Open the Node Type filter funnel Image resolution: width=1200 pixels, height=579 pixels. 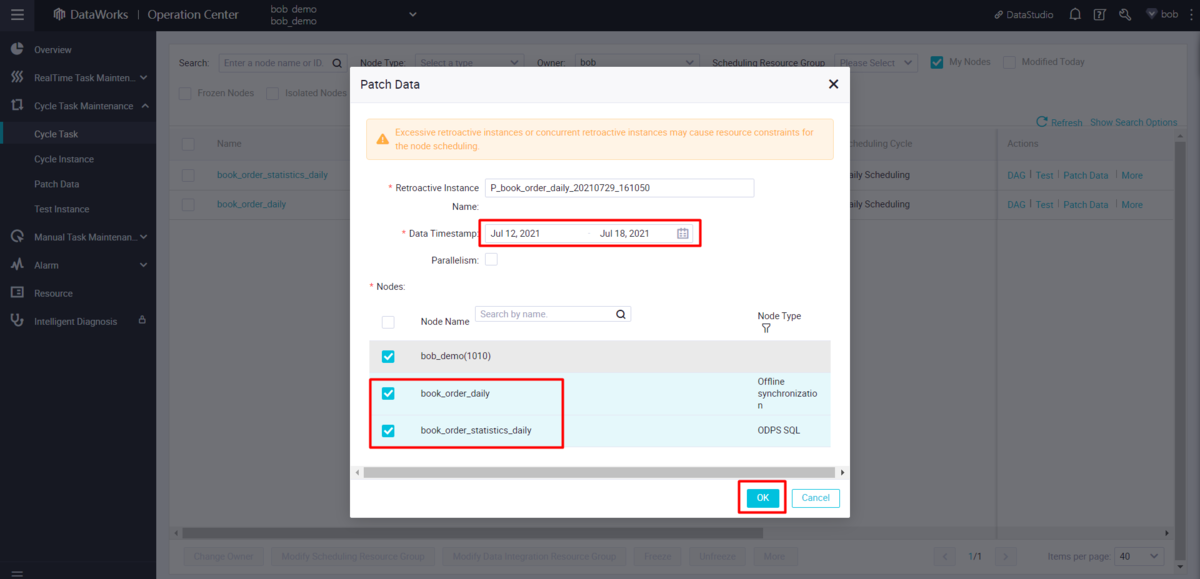tap(766, 328)
